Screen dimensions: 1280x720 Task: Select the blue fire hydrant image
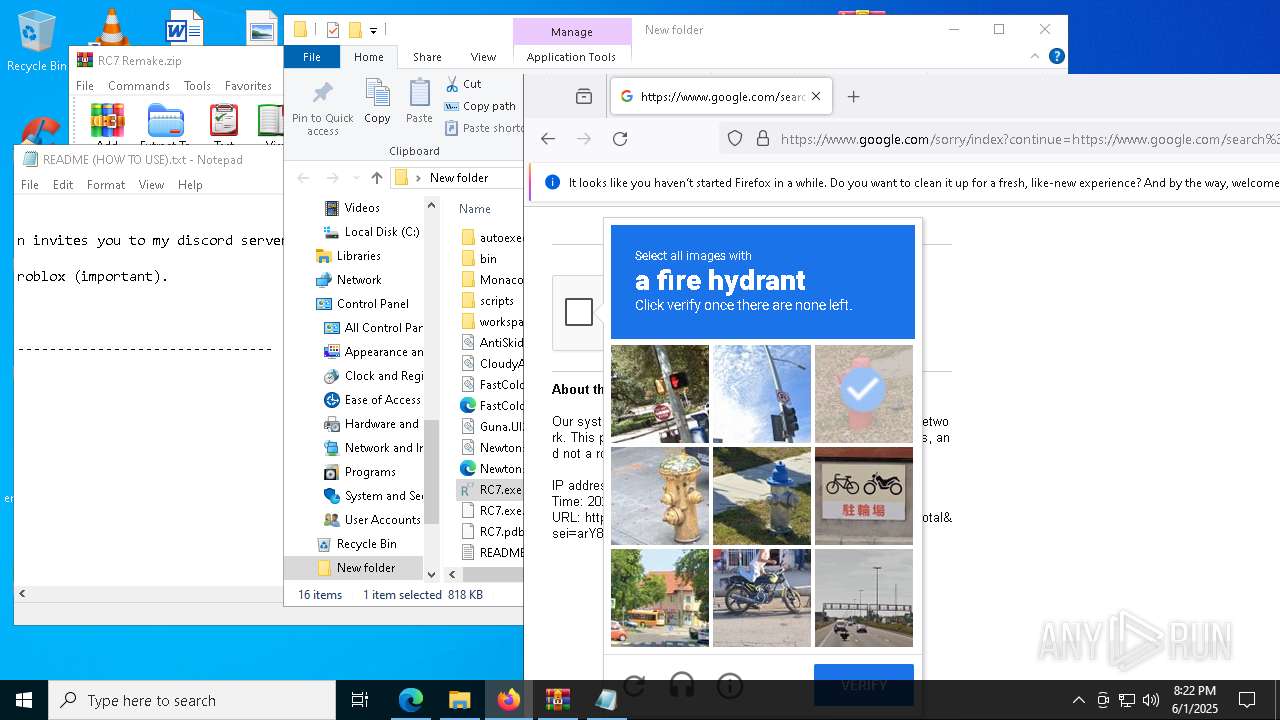[x=762, y=496]
